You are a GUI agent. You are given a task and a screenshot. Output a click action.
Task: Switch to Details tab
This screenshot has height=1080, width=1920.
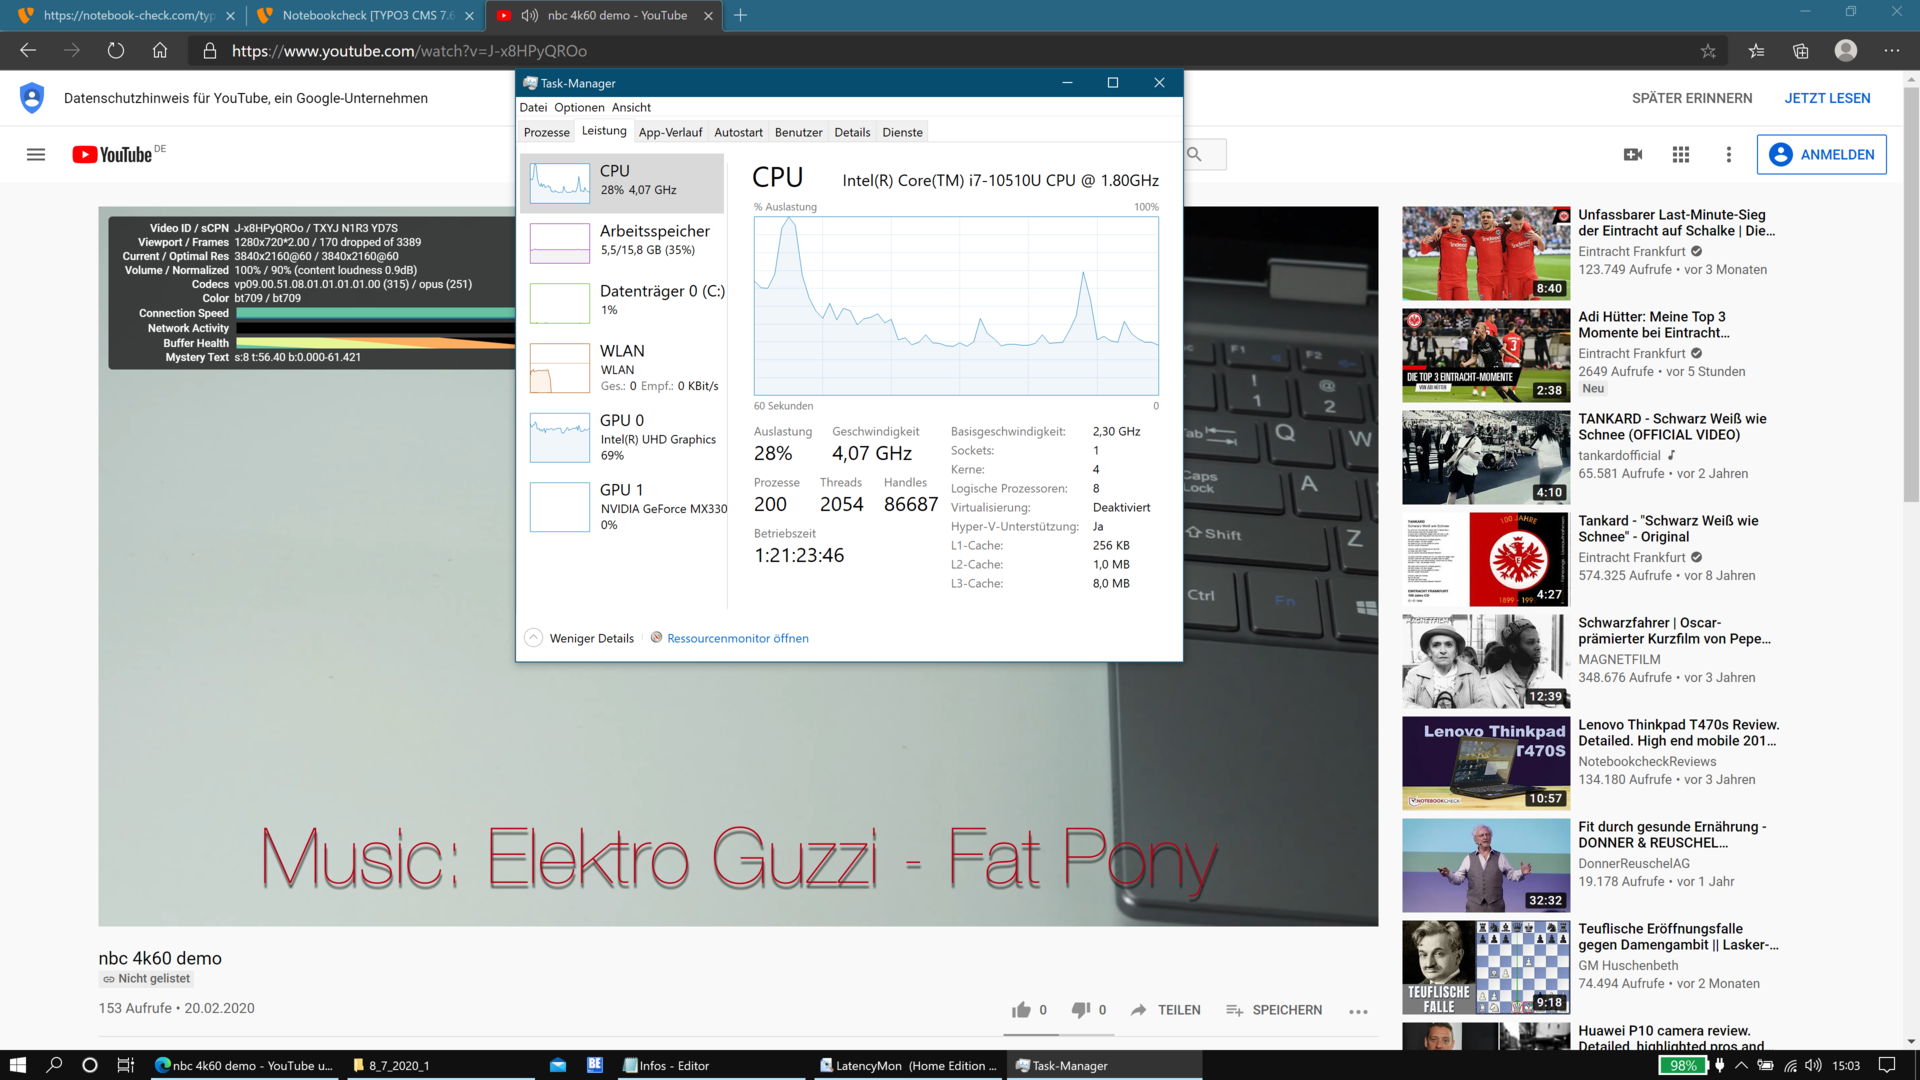852,132
